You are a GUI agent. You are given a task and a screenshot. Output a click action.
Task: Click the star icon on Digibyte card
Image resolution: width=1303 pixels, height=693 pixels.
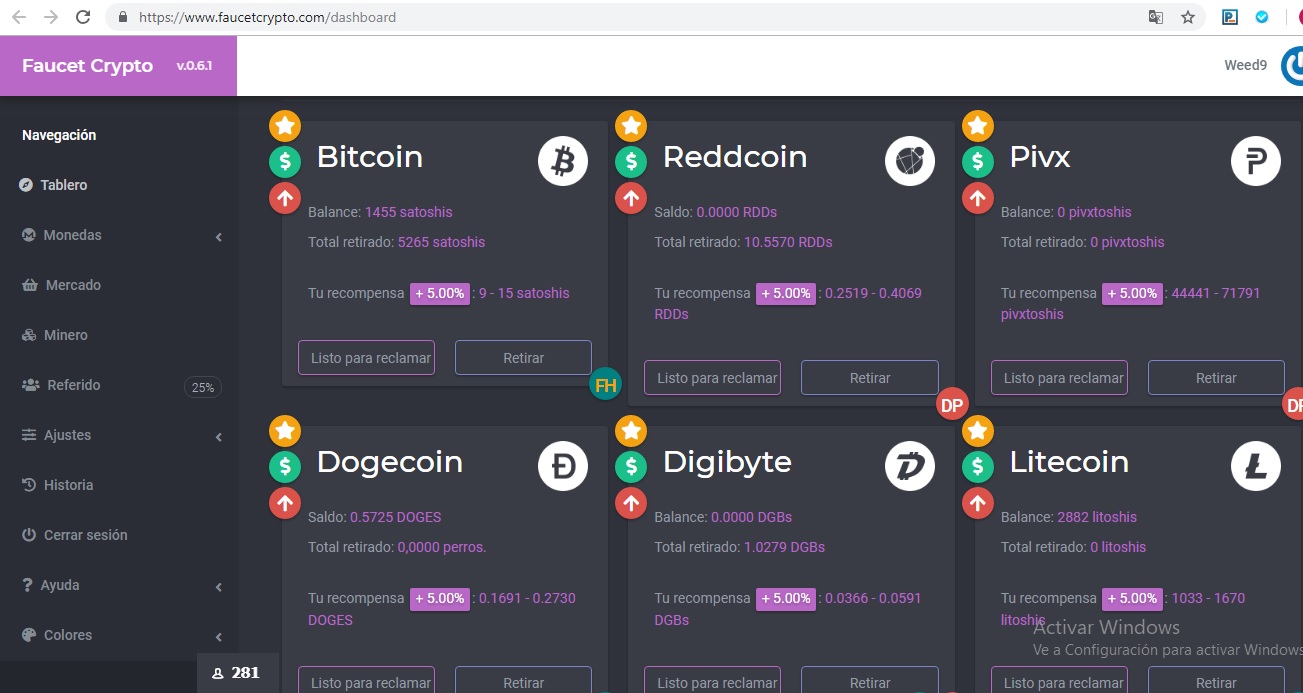pyautogui.click(x=631, y=431)
